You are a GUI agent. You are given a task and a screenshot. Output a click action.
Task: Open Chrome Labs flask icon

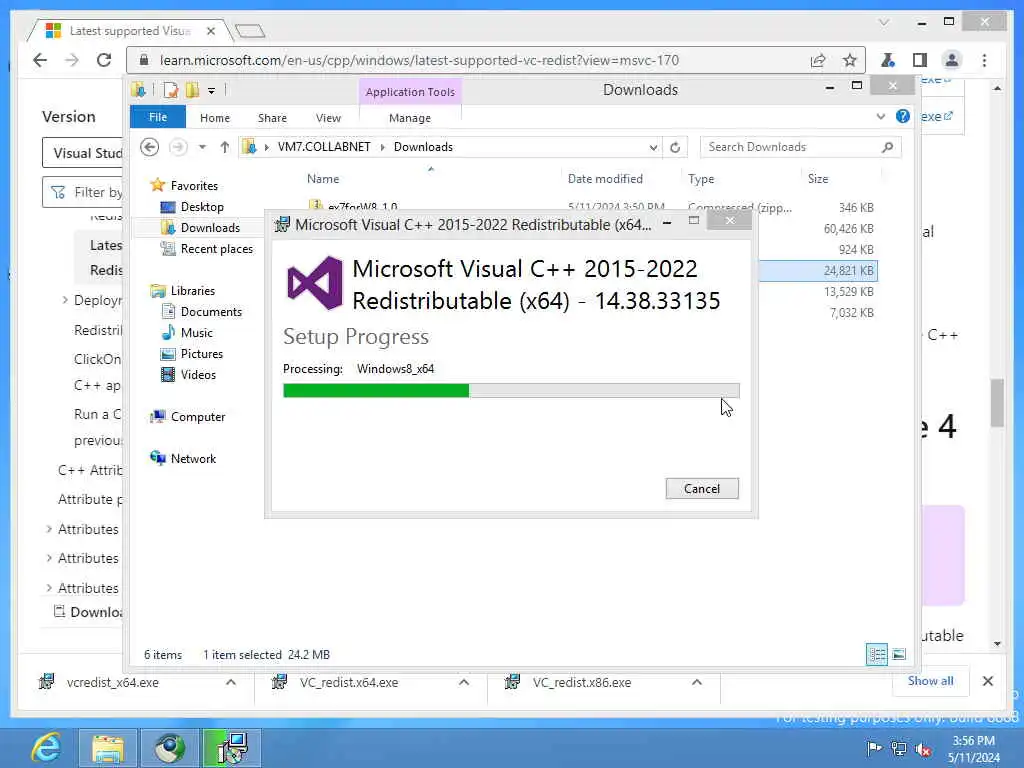tap(888, 60)
